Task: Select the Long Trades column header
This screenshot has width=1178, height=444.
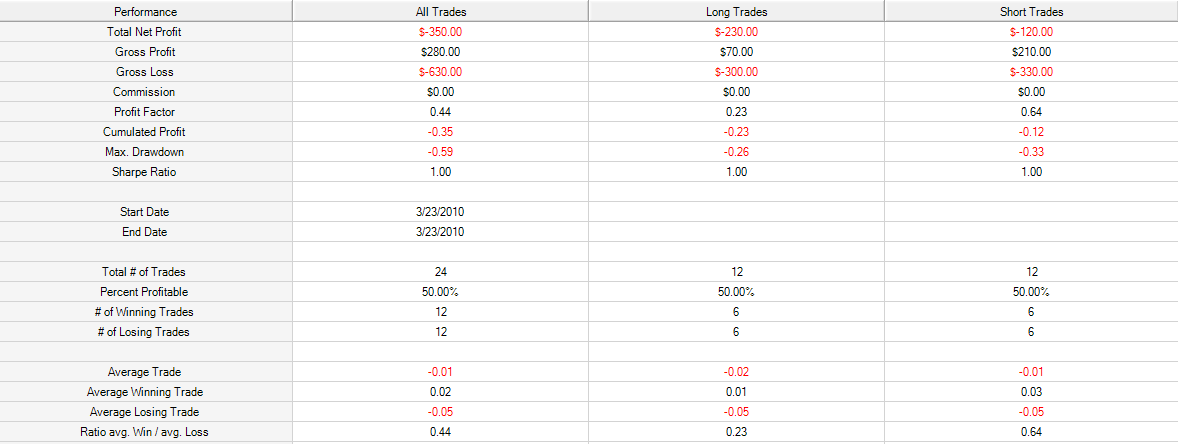Action: pyautogui.click(x=736, y=12)
